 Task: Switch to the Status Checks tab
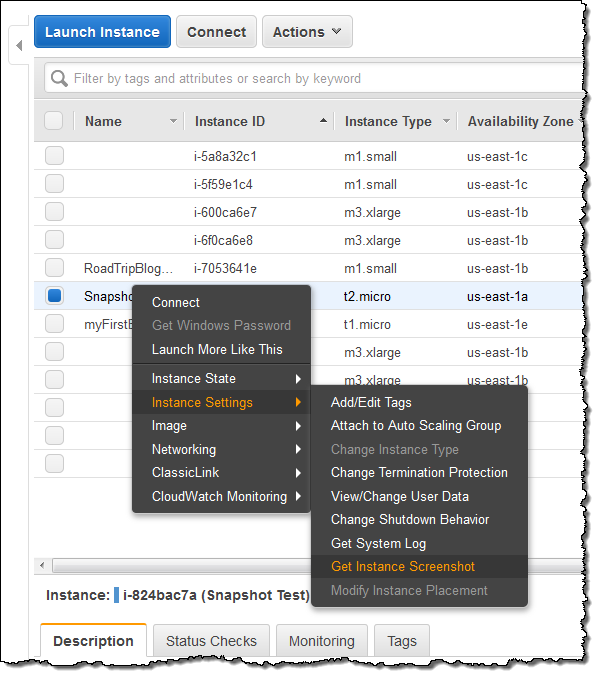click(x=211, y=641)
